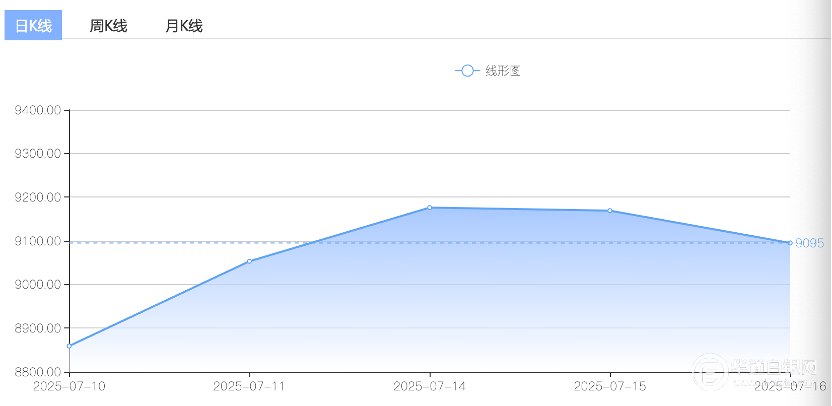
Task: Click the data point for 2025-07-15
Action: click(610, 211)
